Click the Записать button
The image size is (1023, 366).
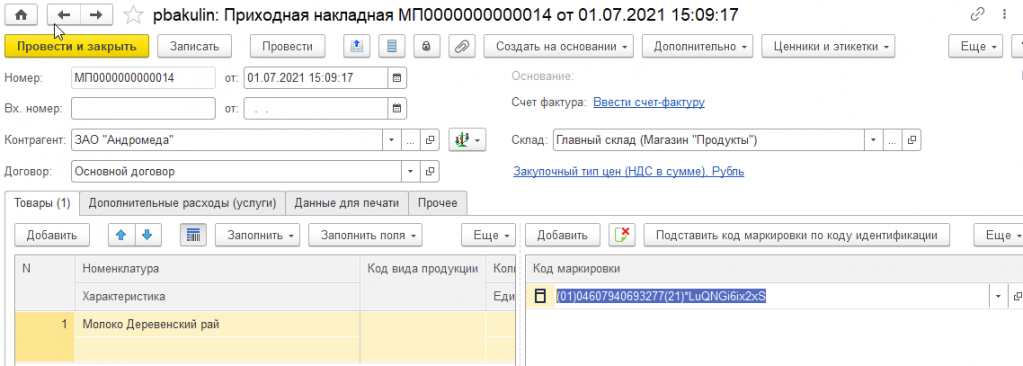(x=195, y=46)
